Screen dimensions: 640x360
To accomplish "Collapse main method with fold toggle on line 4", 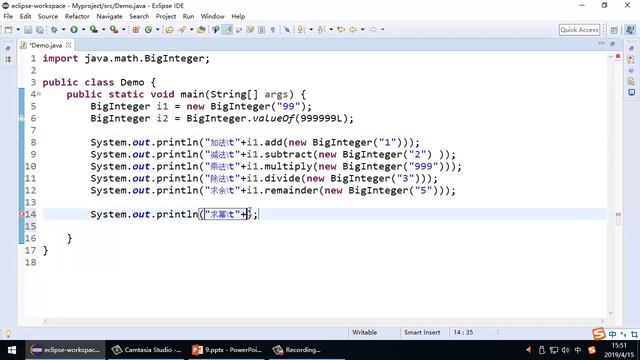I will pyautogui.click(x=39, y=94).
